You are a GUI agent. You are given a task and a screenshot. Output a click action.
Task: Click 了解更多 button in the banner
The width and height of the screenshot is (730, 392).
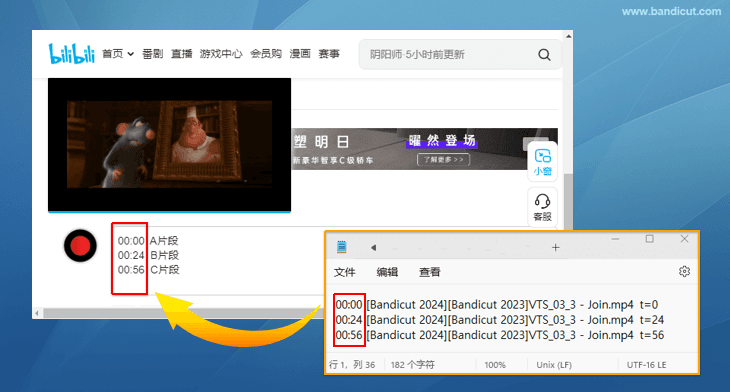443,160
